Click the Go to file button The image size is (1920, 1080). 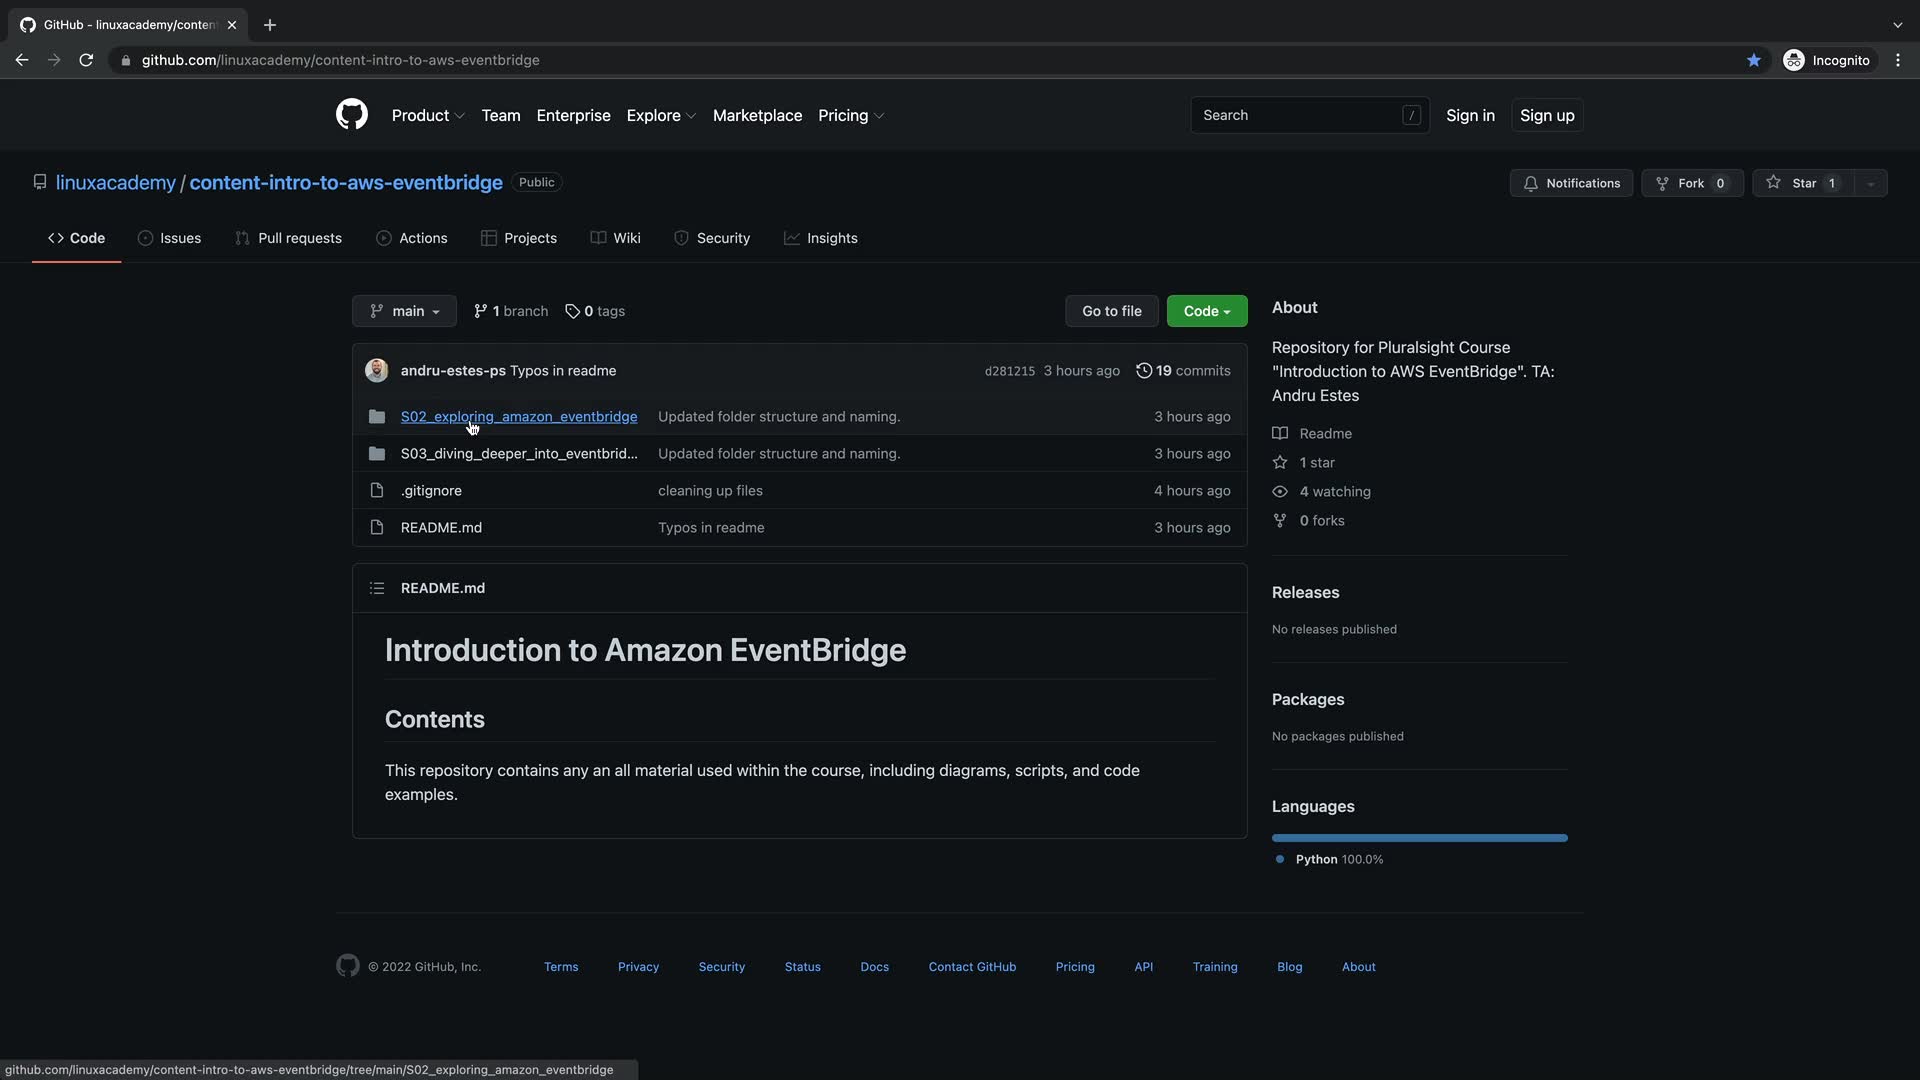(1111, 311)
